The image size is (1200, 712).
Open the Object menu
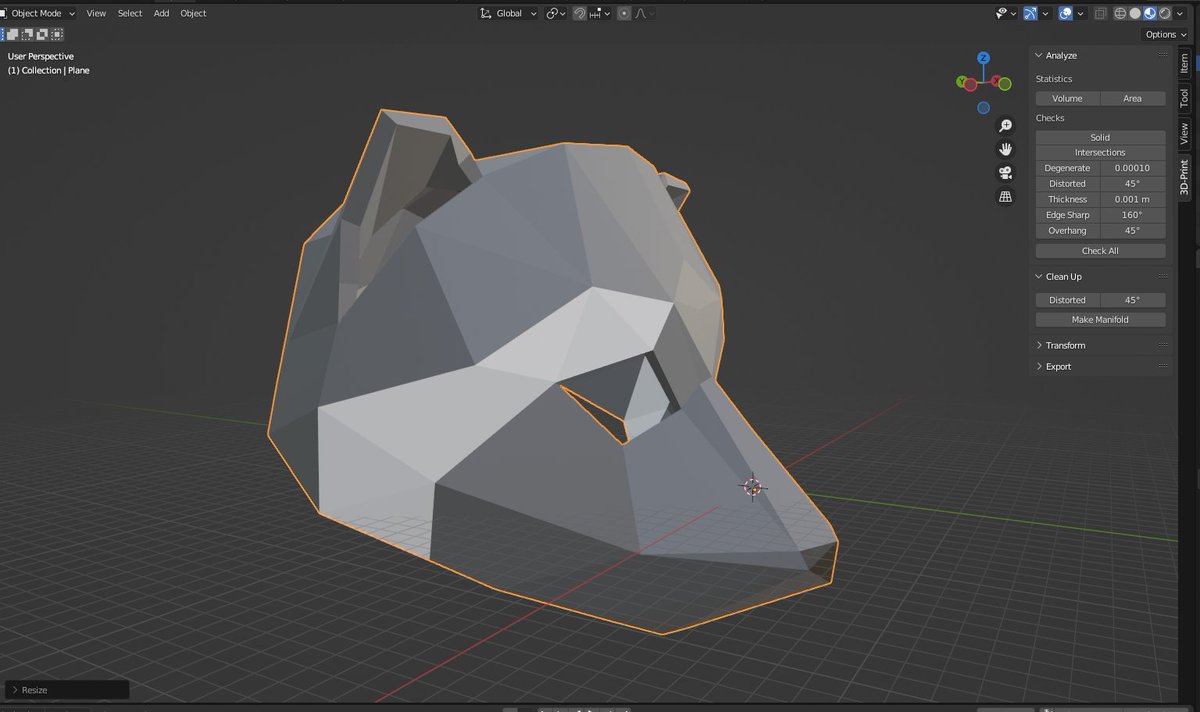(x=193, y=13)
